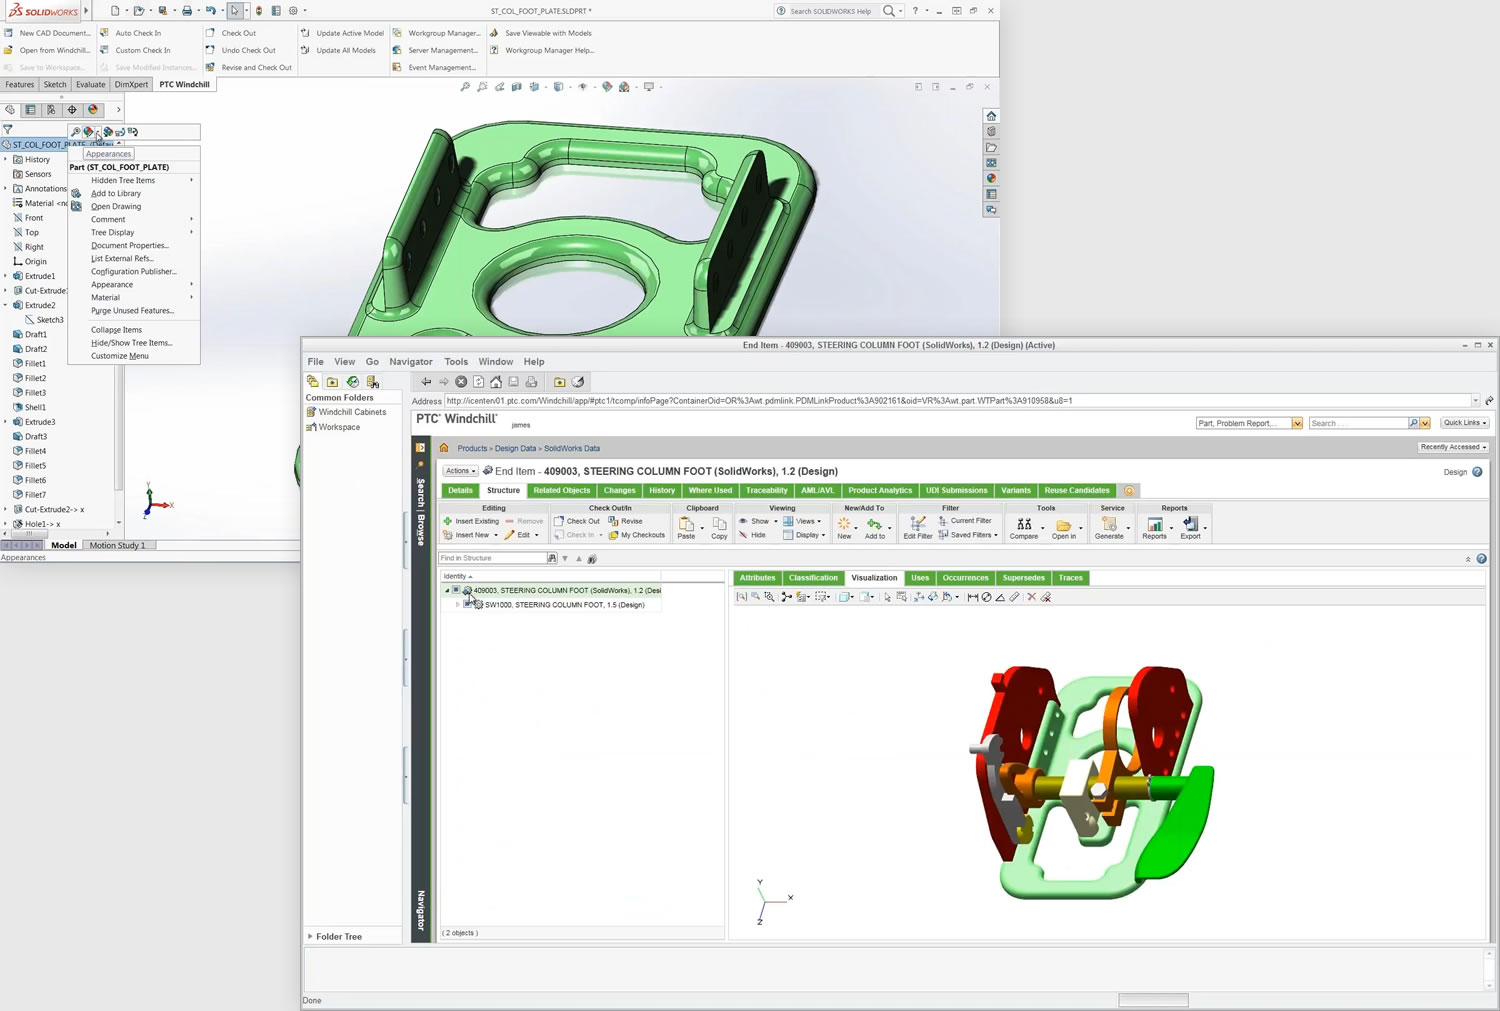The height and width of the screenshot is (1011, 1500).
Task: Click the Paste icon in the Clipboard group
Action: 686,525
